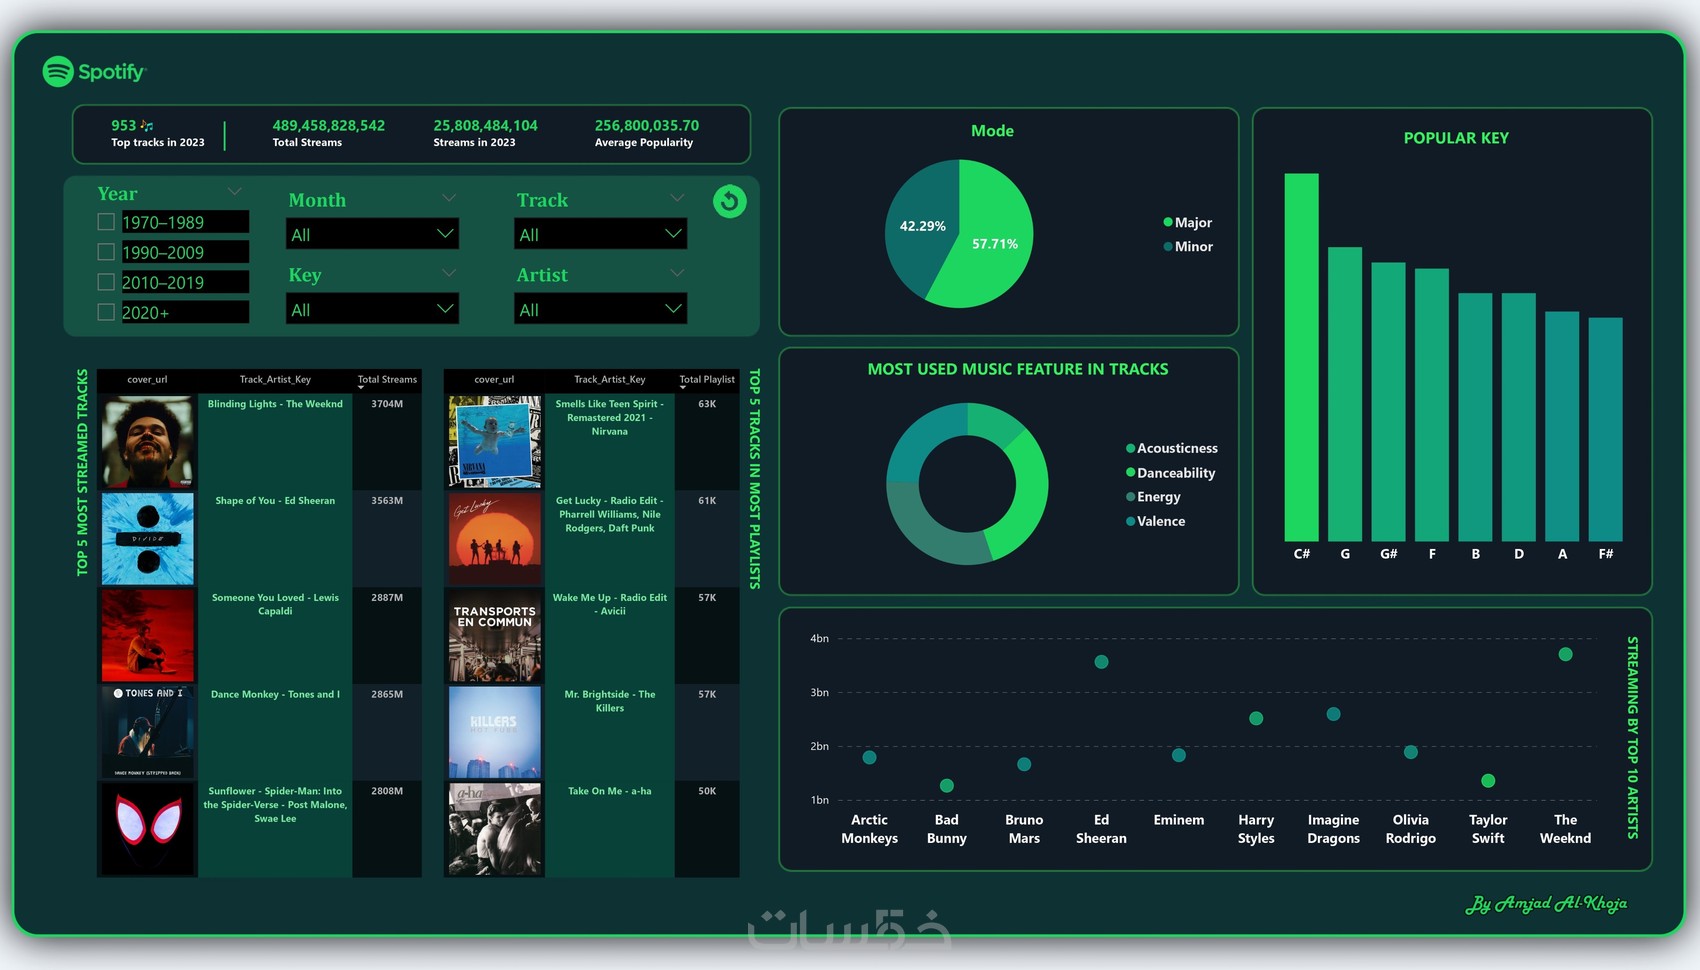Open the Key filter dropdown

pos(372,309)
